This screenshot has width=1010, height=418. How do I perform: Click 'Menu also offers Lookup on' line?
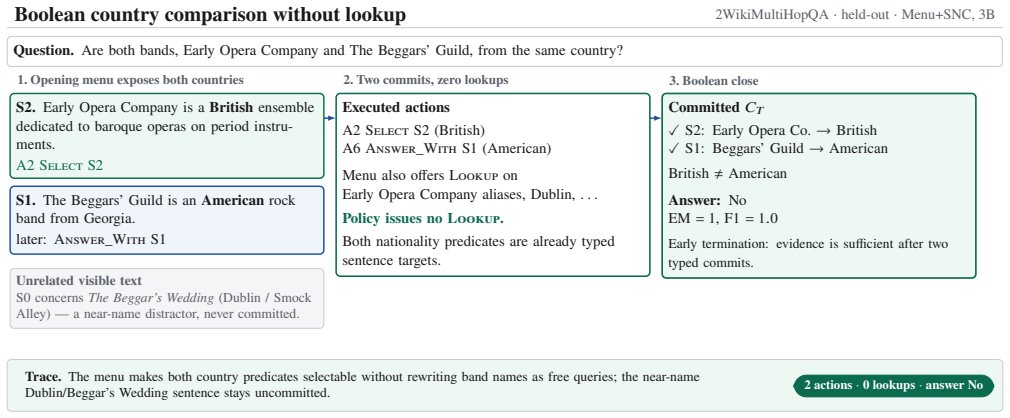430,175
